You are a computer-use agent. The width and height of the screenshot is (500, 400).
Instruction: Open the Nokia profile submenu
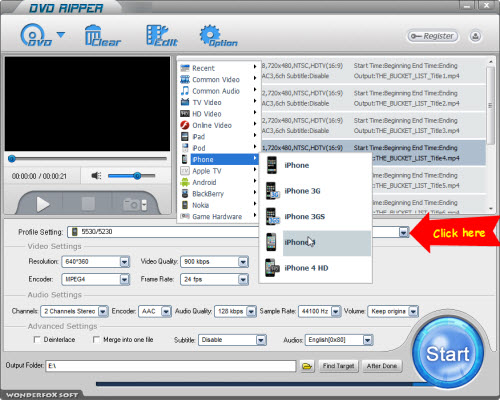pos(219,205)
